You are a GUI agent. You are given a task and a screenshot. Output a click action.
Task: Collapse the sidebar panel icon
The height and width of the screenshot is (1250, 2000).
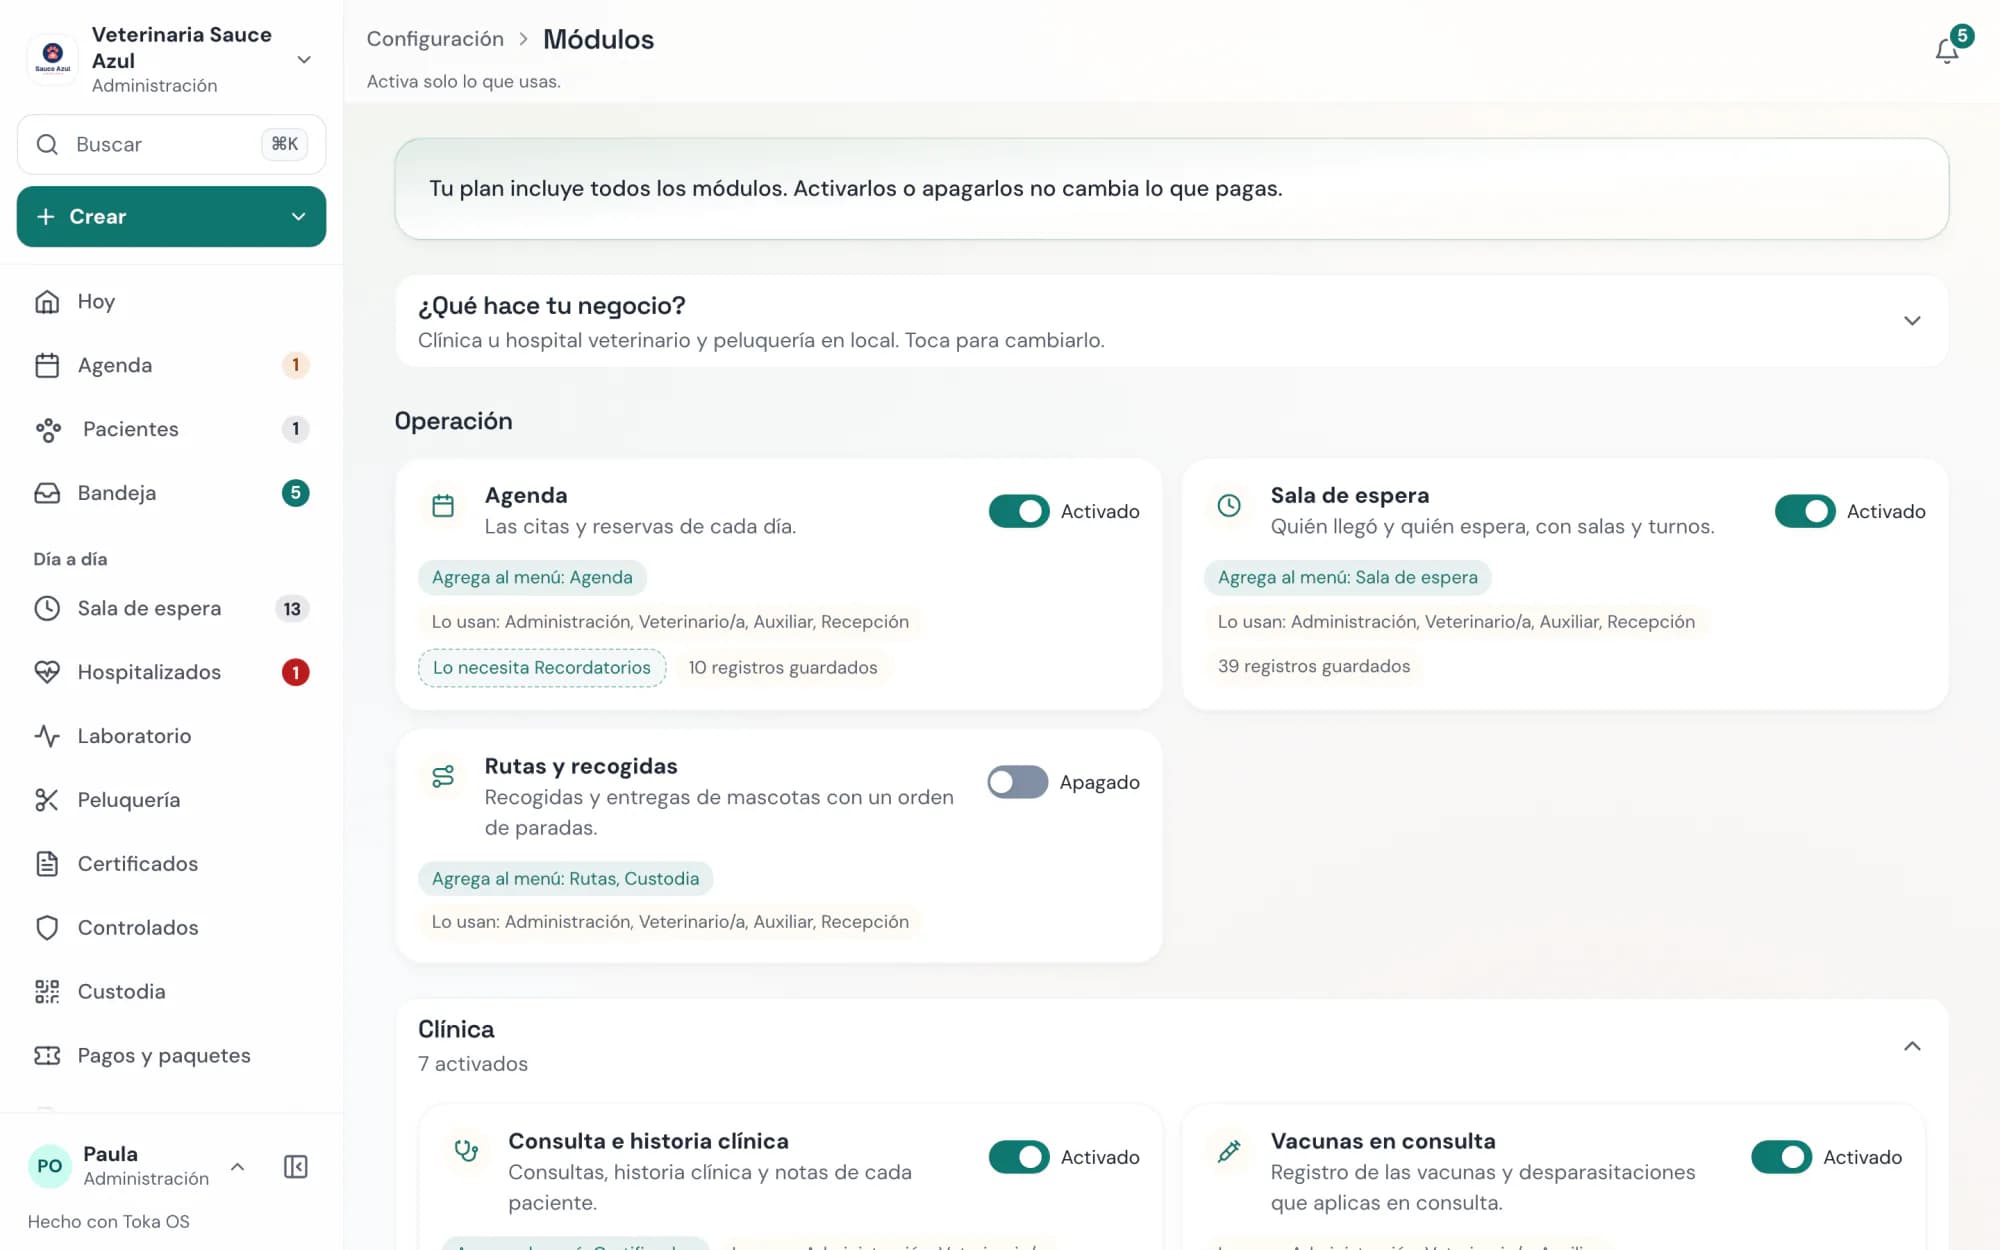(295, 1166)
